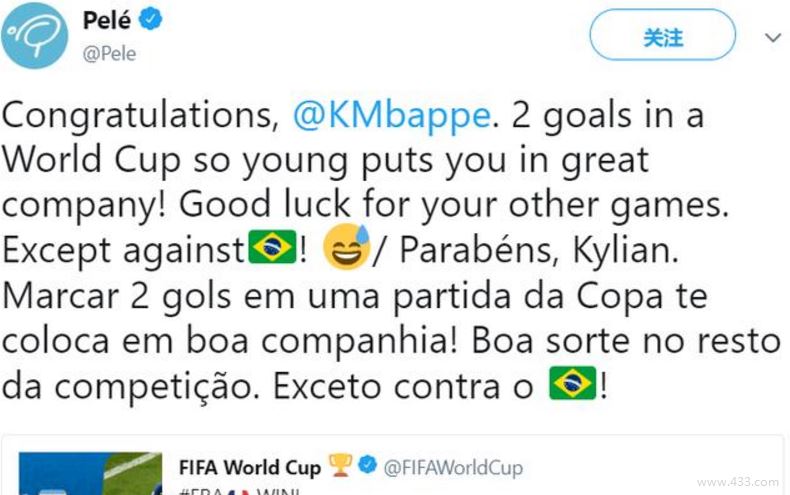This screenshot has width=790, height=495.
Task: Click FIFA World Cup's verified badge
Action: pos(367,467)
